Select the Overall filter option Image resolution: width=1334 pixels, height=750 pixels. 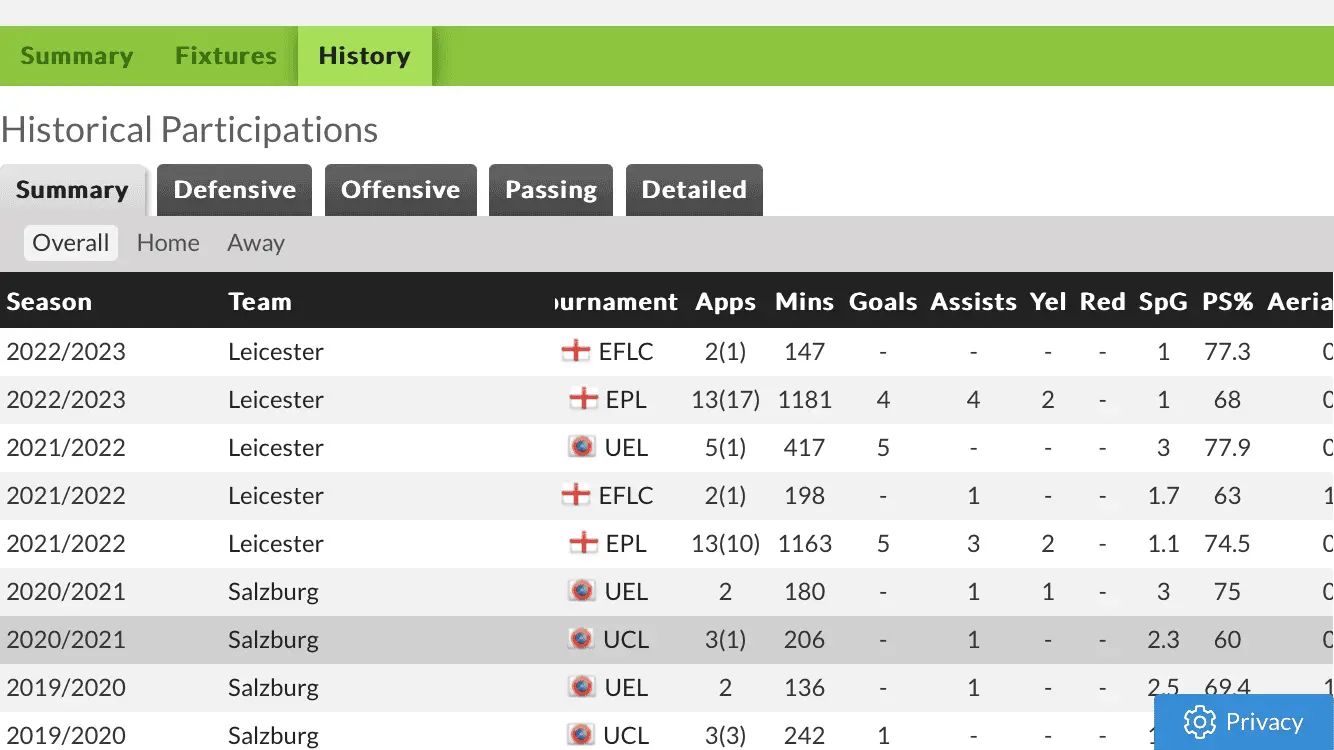pyautogui.click(x=71, y=243)
